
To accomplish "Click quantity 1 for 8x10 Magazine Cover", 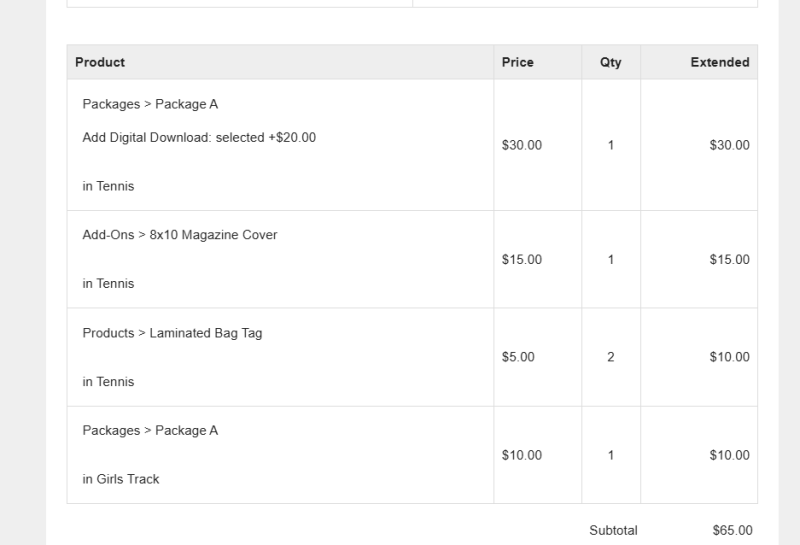I will point(610,260).
